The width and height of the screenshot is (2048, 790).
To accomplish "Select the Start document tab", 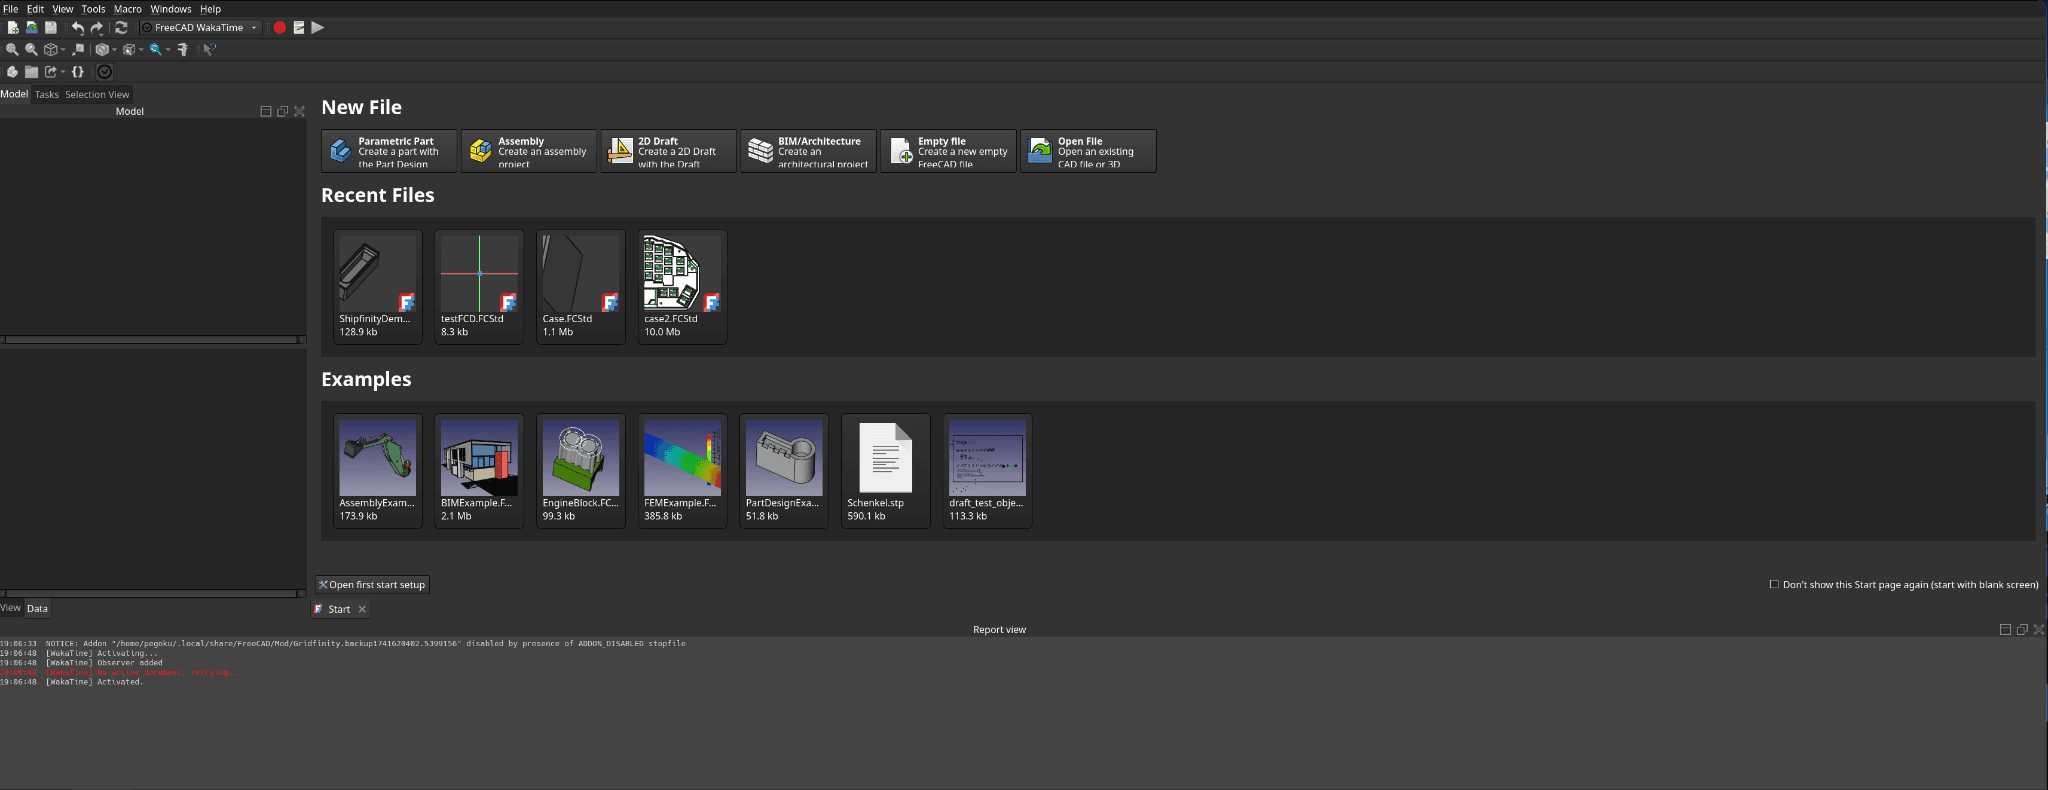I will tap(339, 610).
